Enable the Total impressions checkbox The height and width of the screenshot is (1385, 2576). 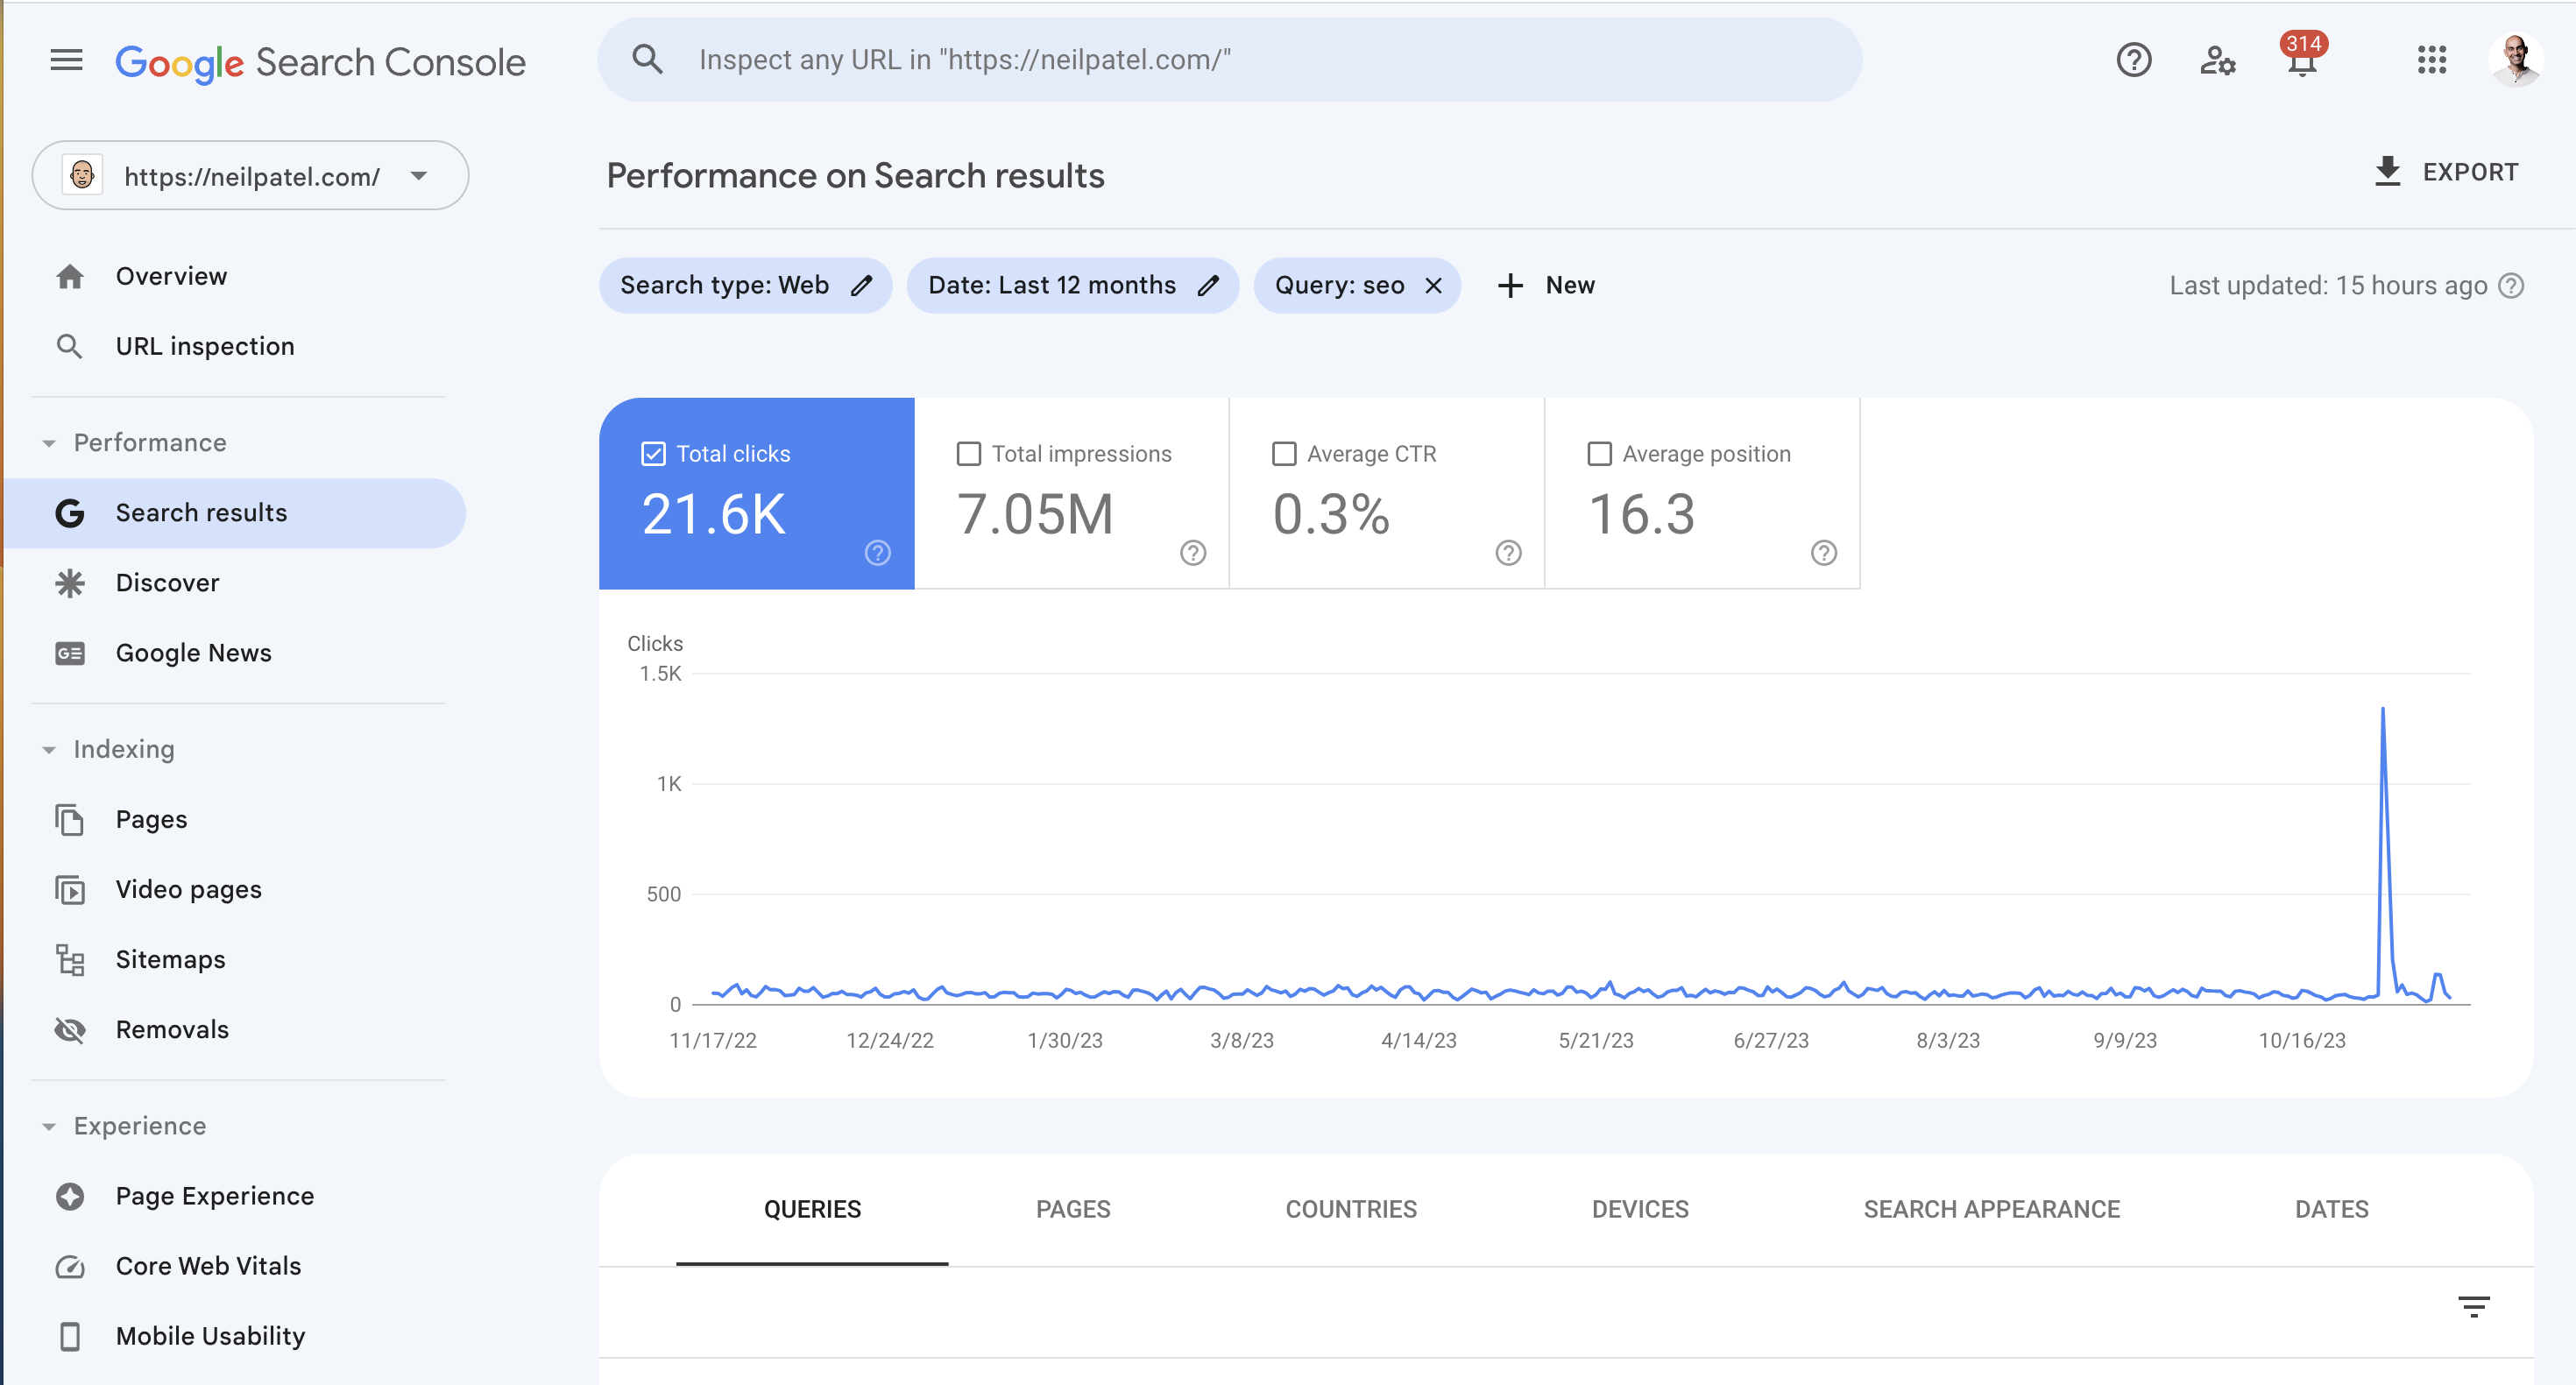point(968,454)
